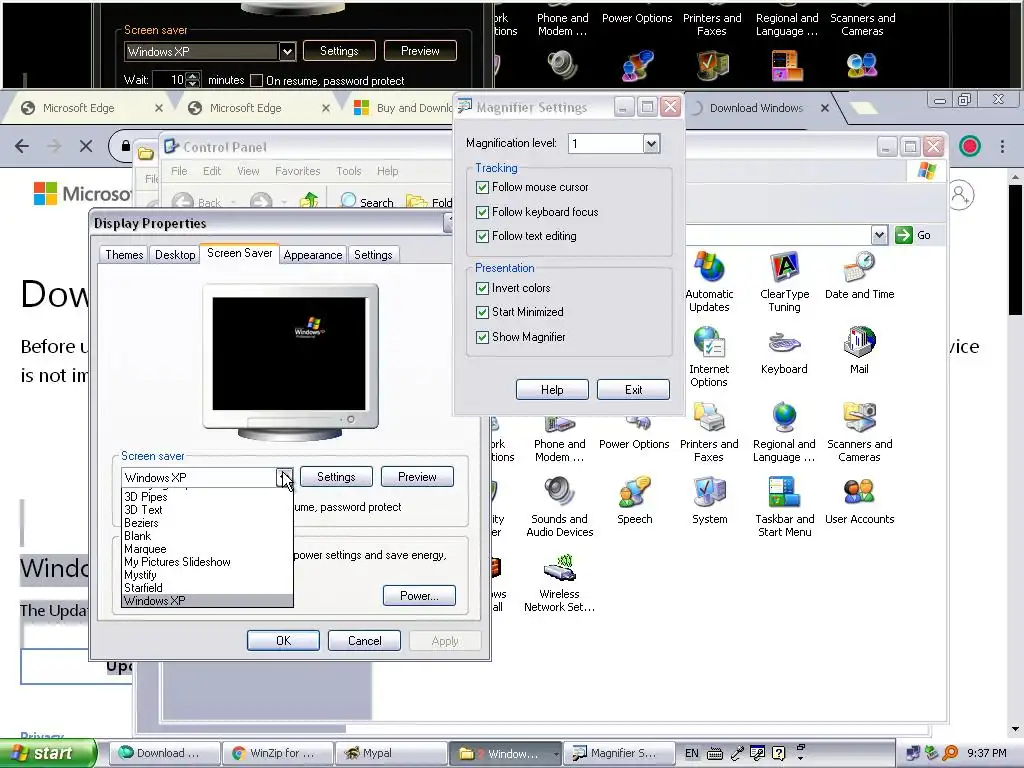This screenshot has height=768, width=1024.
Task: Open Mail applet icon
Action: [x=859, y=350]
